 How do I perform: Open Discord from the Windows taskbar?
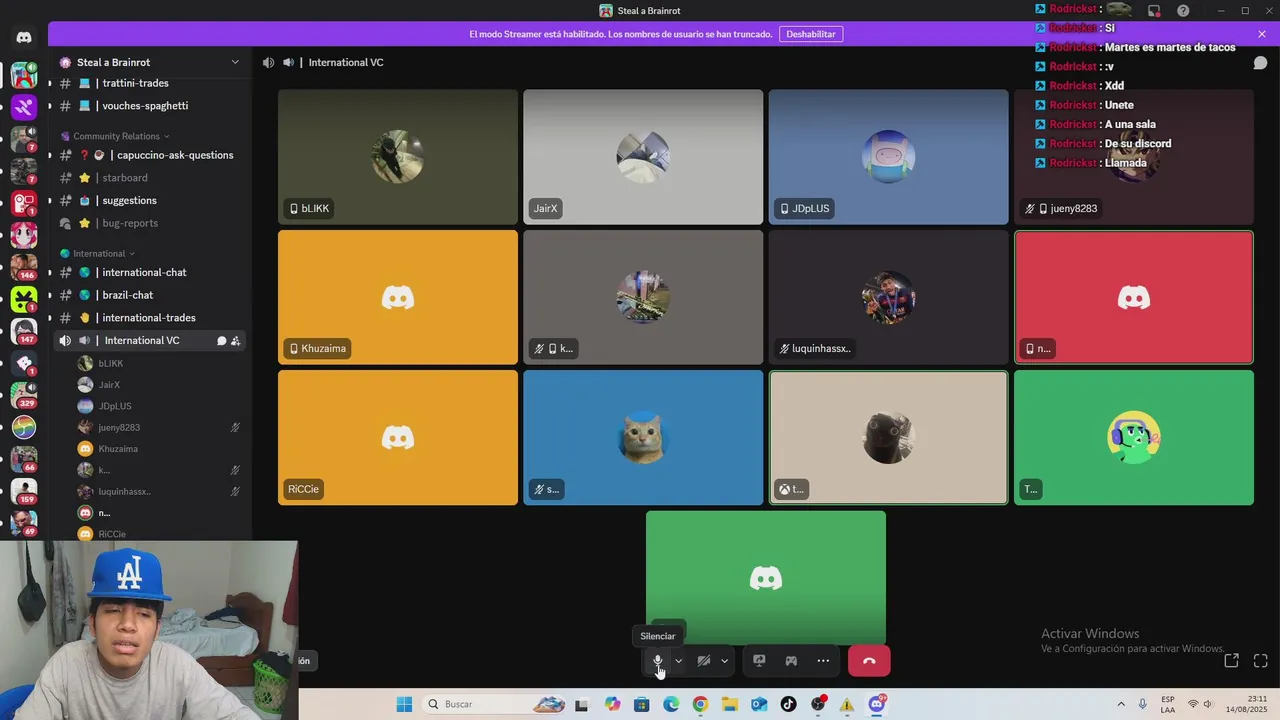[x=877, y=704]
